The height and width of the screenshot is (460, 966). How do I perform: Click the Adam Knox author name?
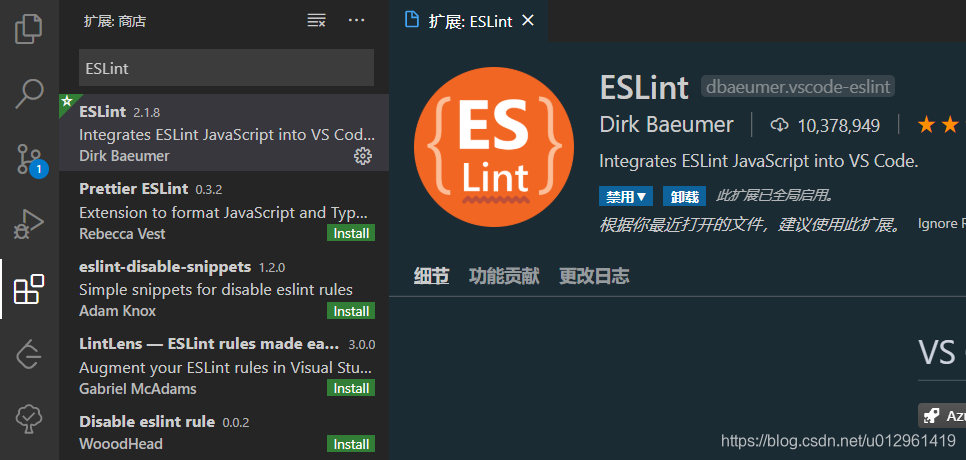(118, 311)
